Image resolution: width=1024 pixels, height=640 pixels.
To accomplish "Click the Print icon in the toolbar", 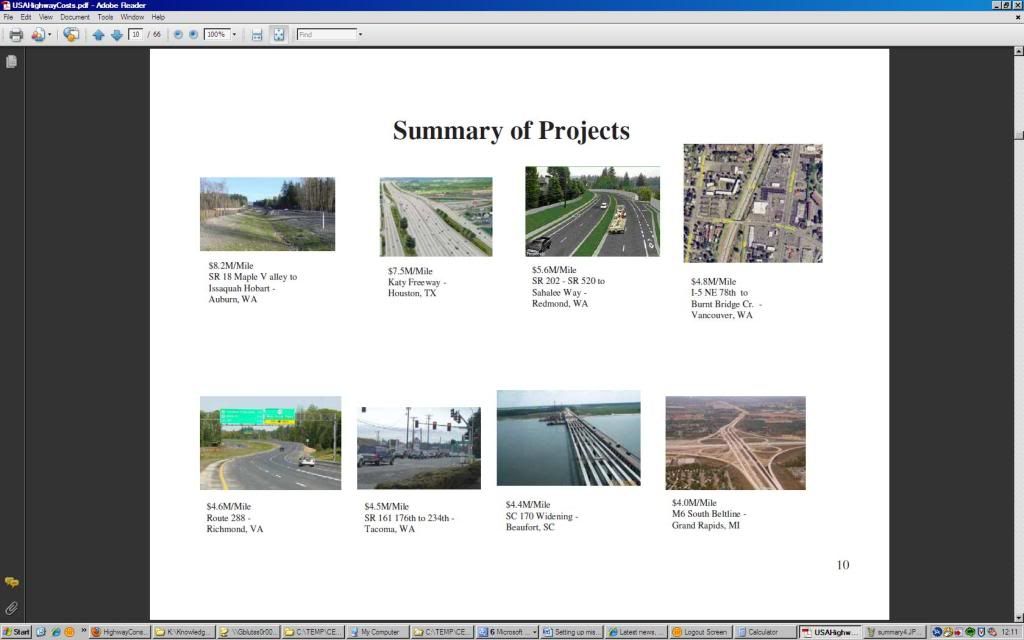I will click(15, 34).
